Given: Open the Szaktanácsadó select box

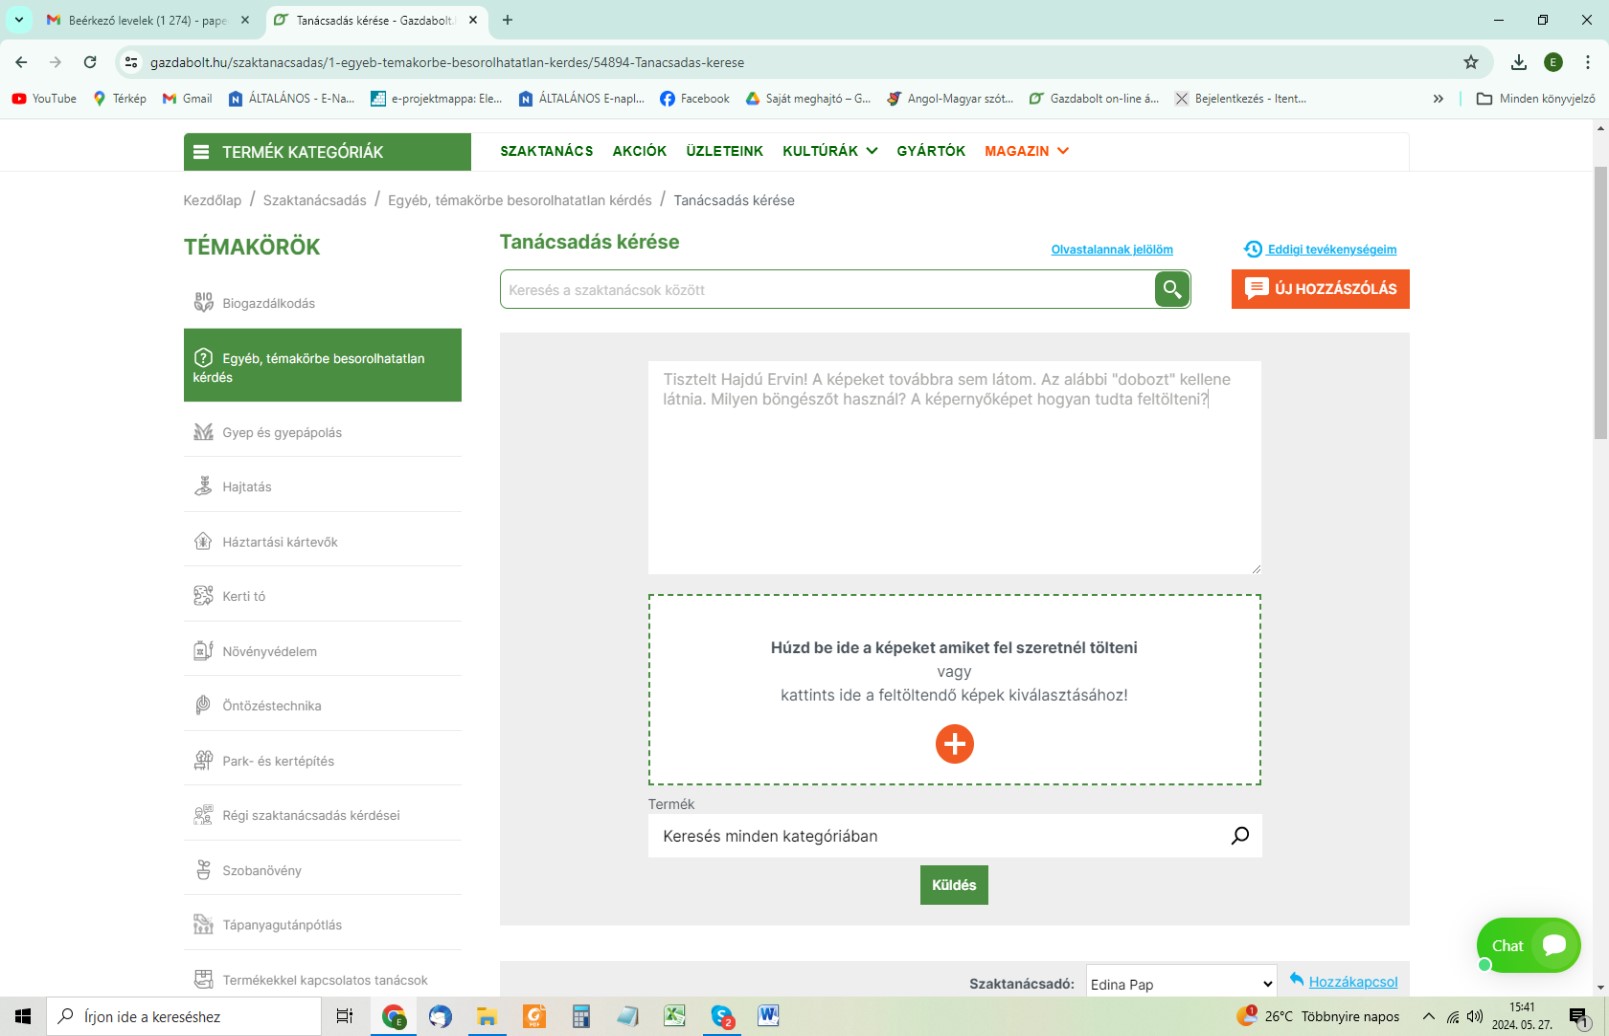Looking at the screenshot, I should coord(1181,984).
